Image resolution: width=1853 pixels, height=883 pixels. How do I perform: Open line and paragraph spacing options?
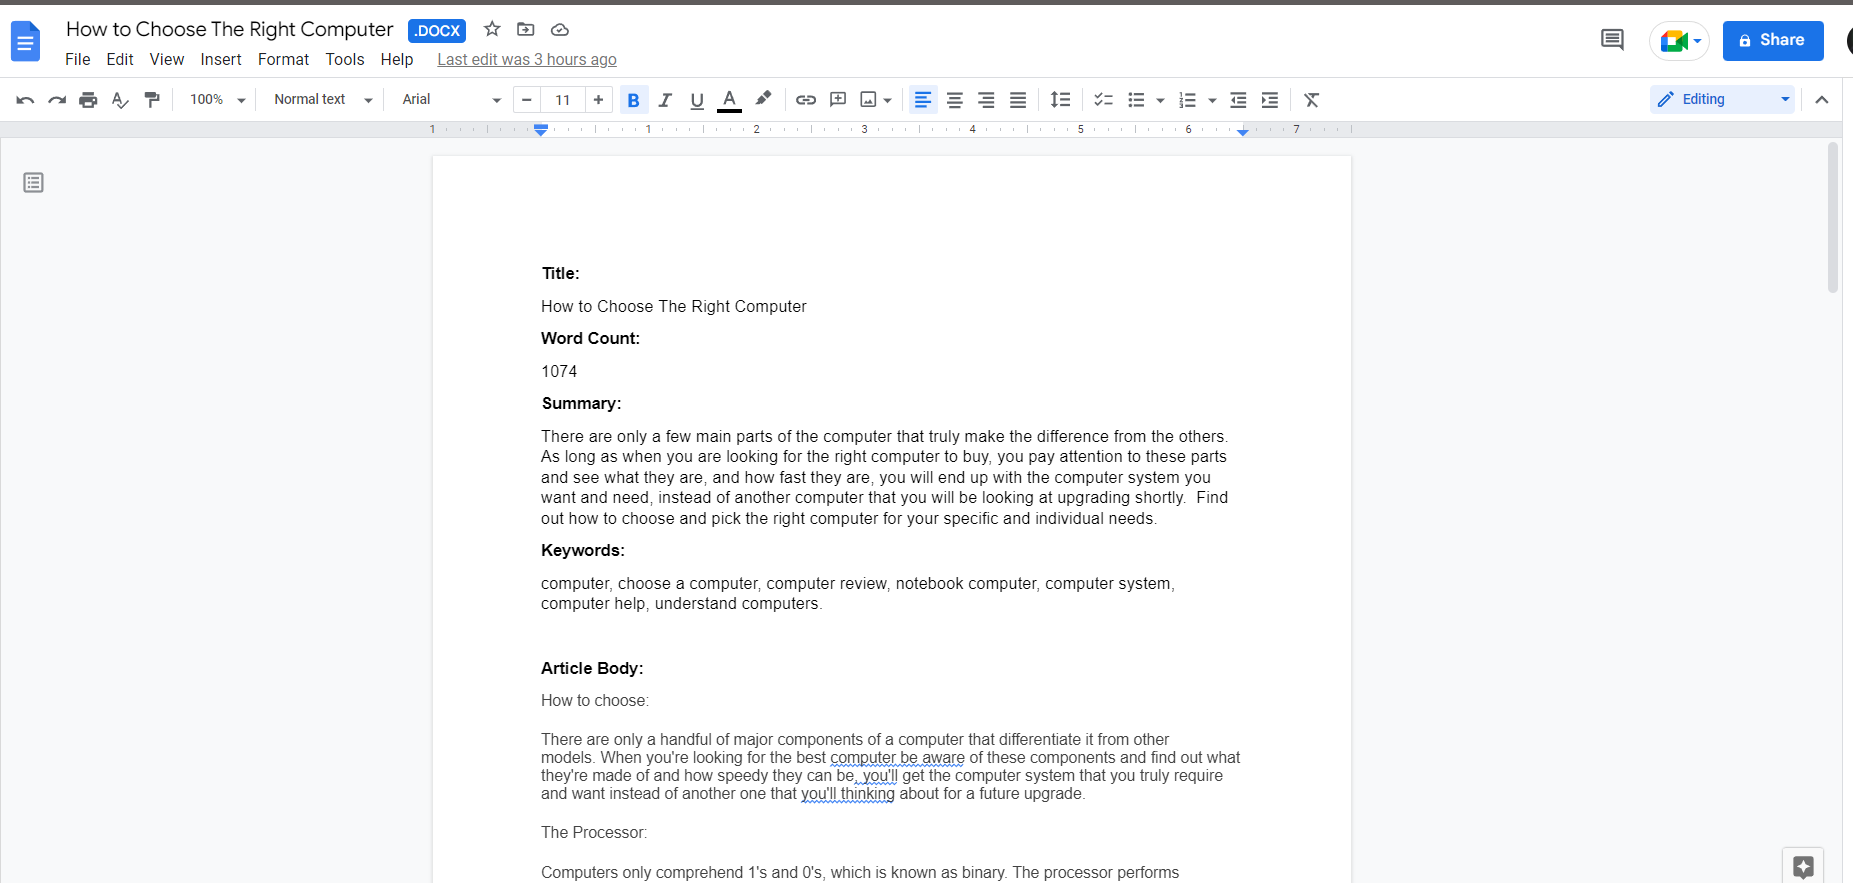click(x=1060, y=100)
